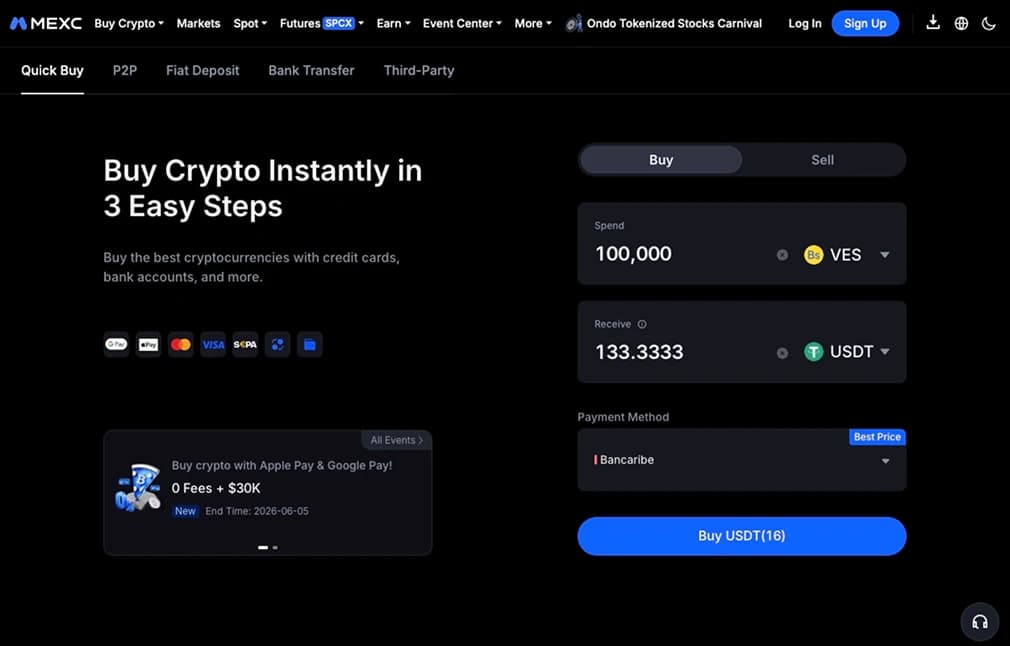1010x646 pixels.
Task: Click the Ondo Carnival promo icon
Action: 573,24
